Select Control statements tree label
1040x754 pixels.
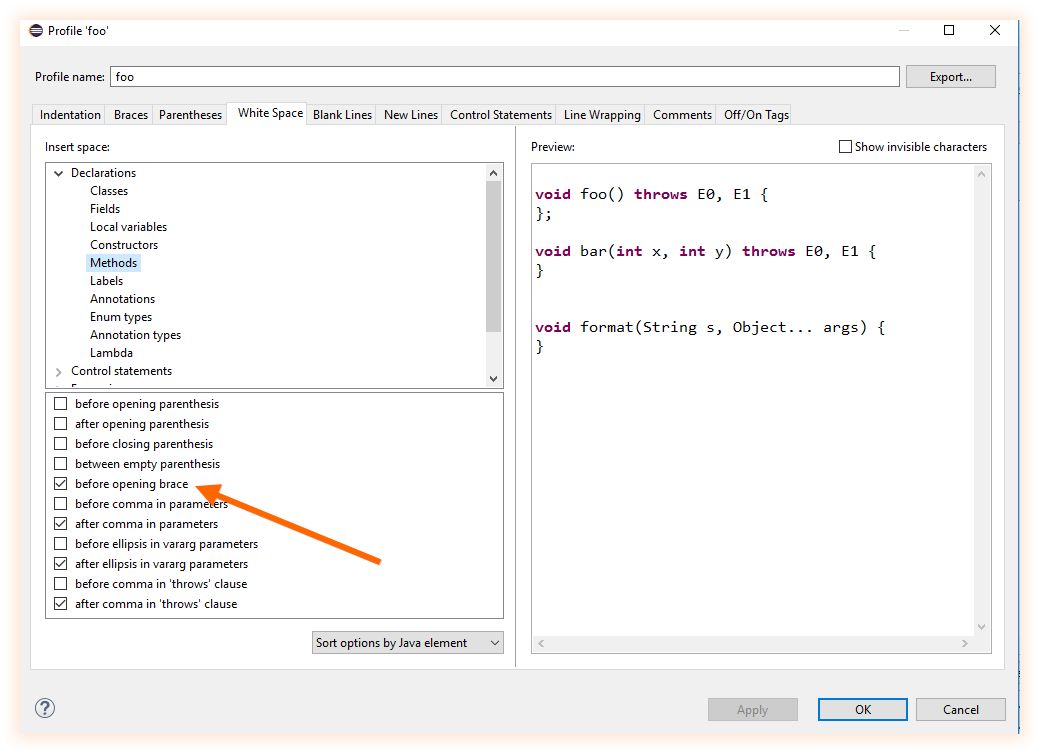tap(121, 371)
